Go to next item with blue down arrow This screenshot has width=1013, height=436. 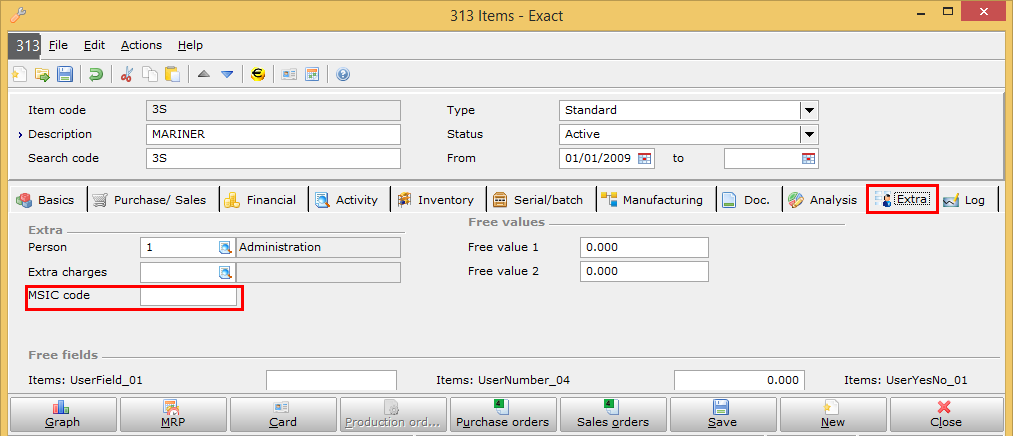click(227, 74)
